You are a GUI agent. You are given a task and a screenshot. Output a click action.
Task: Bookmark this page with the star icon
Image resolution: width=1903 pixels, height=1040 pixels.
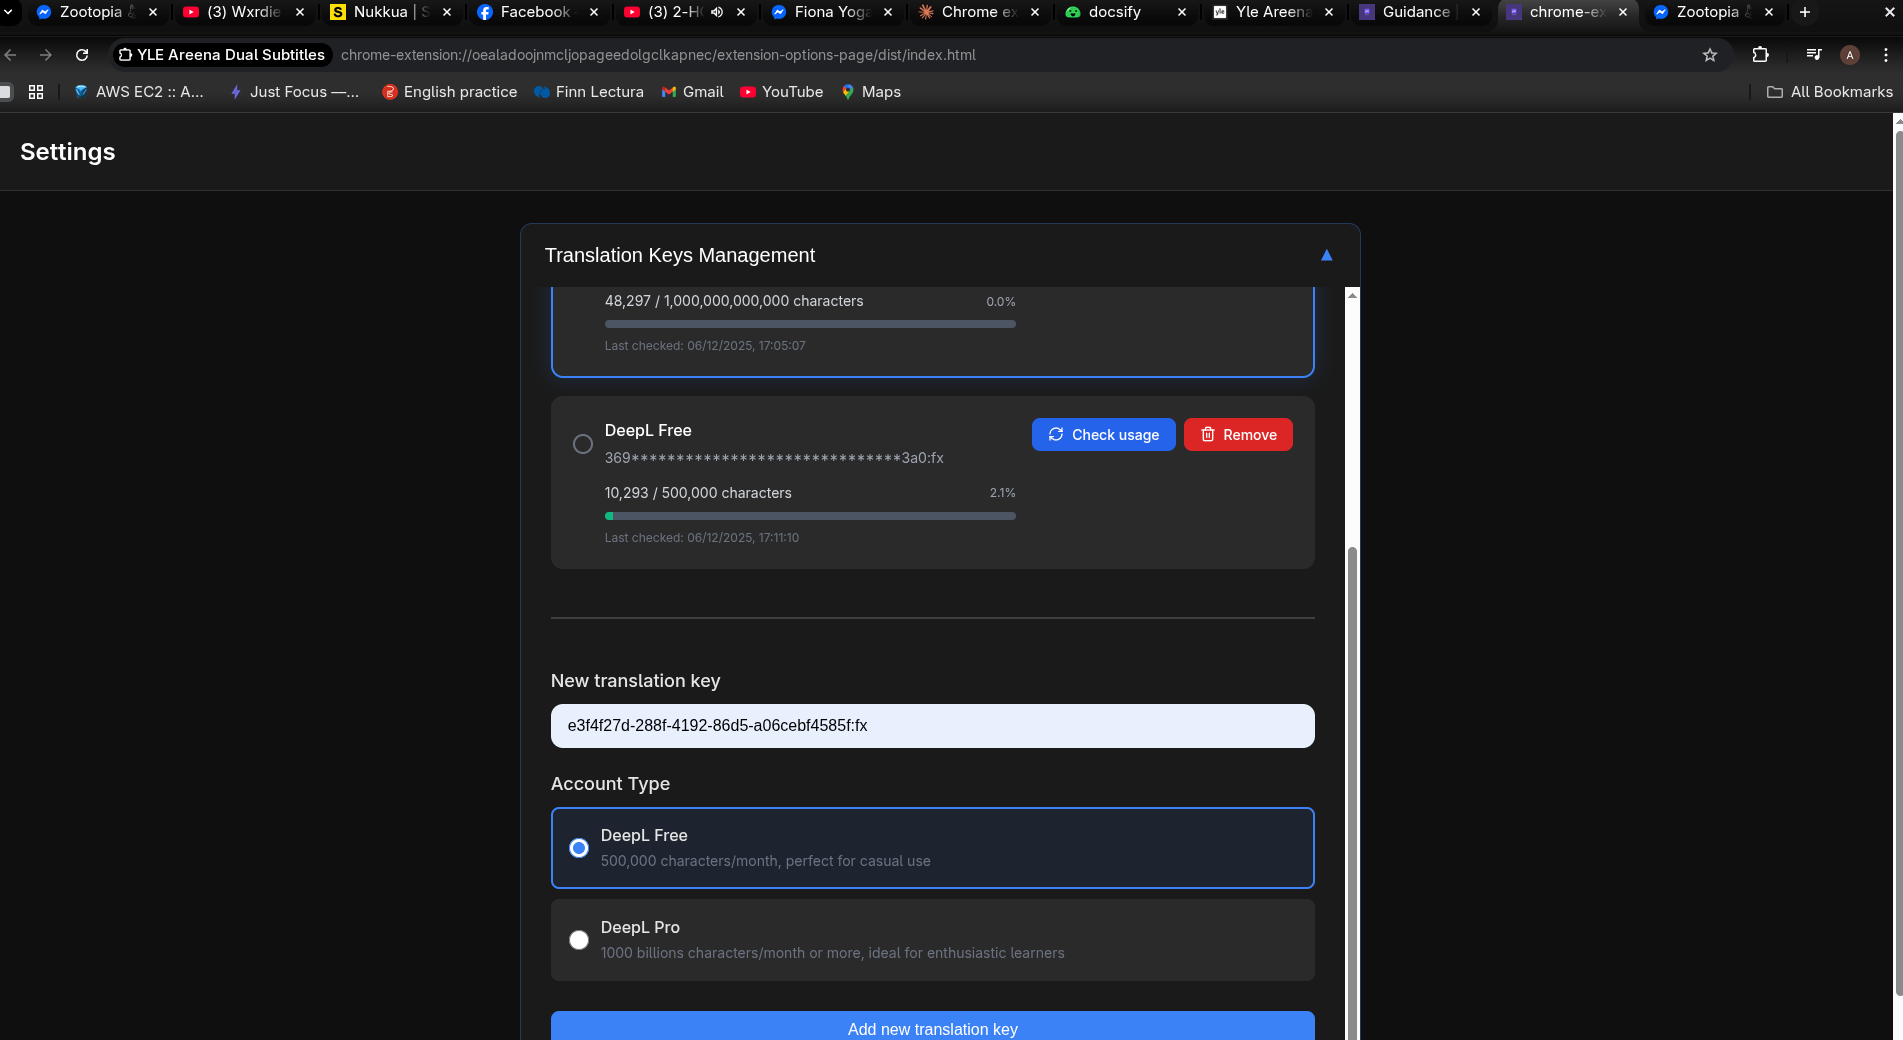click(x=1710, y=55)
